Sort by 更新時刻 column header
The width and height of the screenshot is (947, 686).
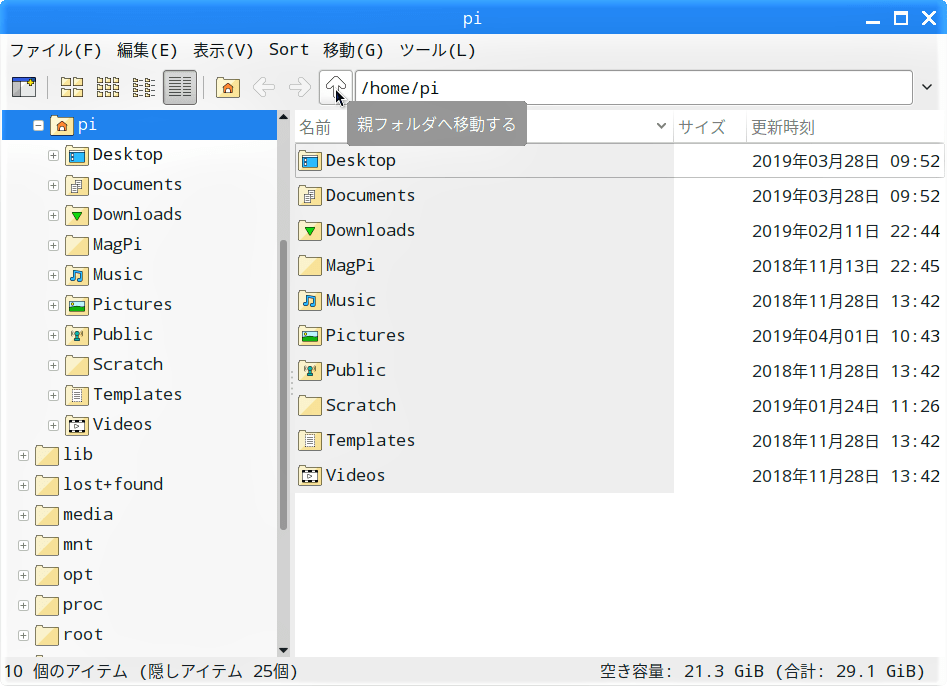845,127
